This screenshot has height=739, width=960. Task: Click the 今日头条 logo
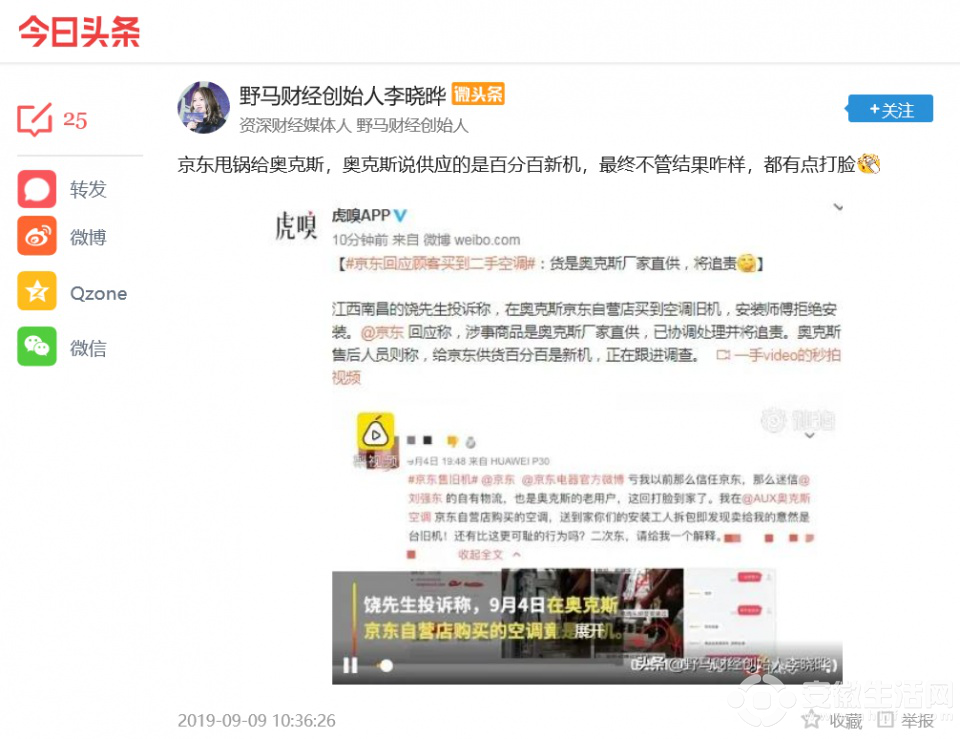tap(80, 32)
